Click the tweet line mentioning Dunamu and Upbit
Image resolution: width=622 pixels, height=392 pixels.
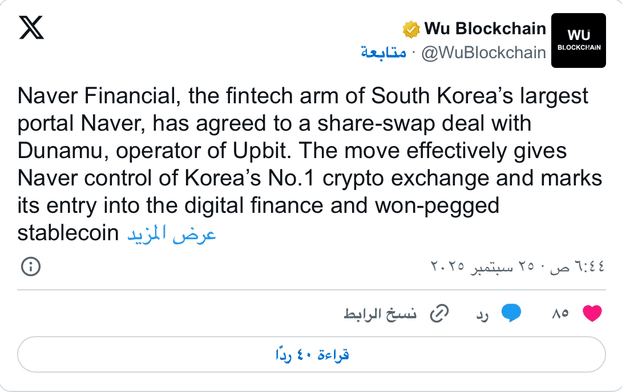[x=292, y=151]
